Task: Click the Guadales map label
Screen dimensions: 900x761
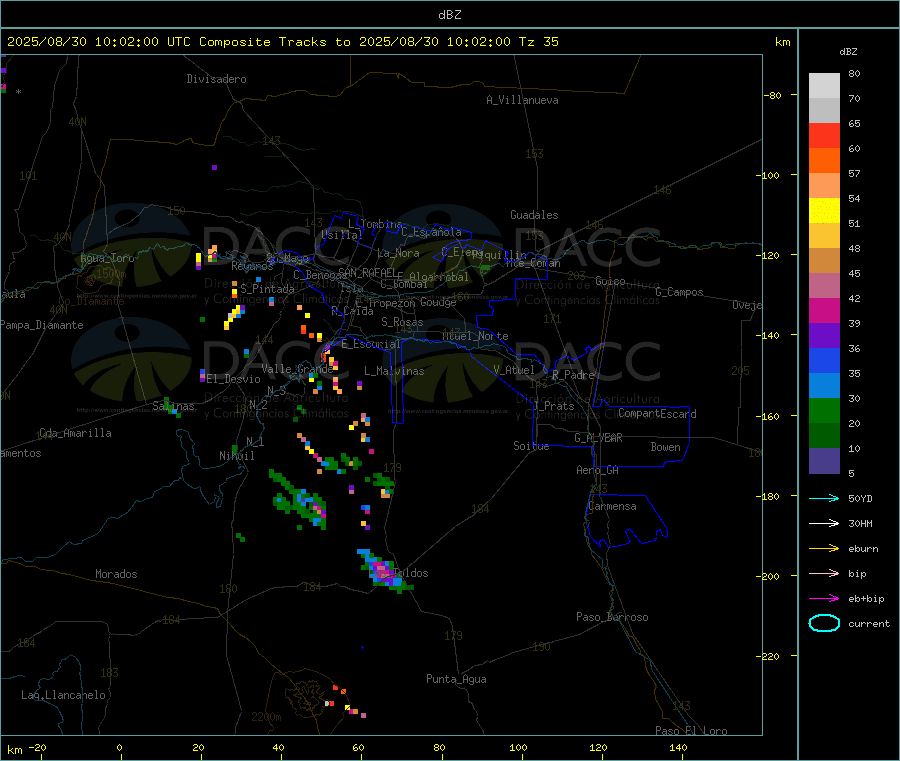Action: coord(534,215)
